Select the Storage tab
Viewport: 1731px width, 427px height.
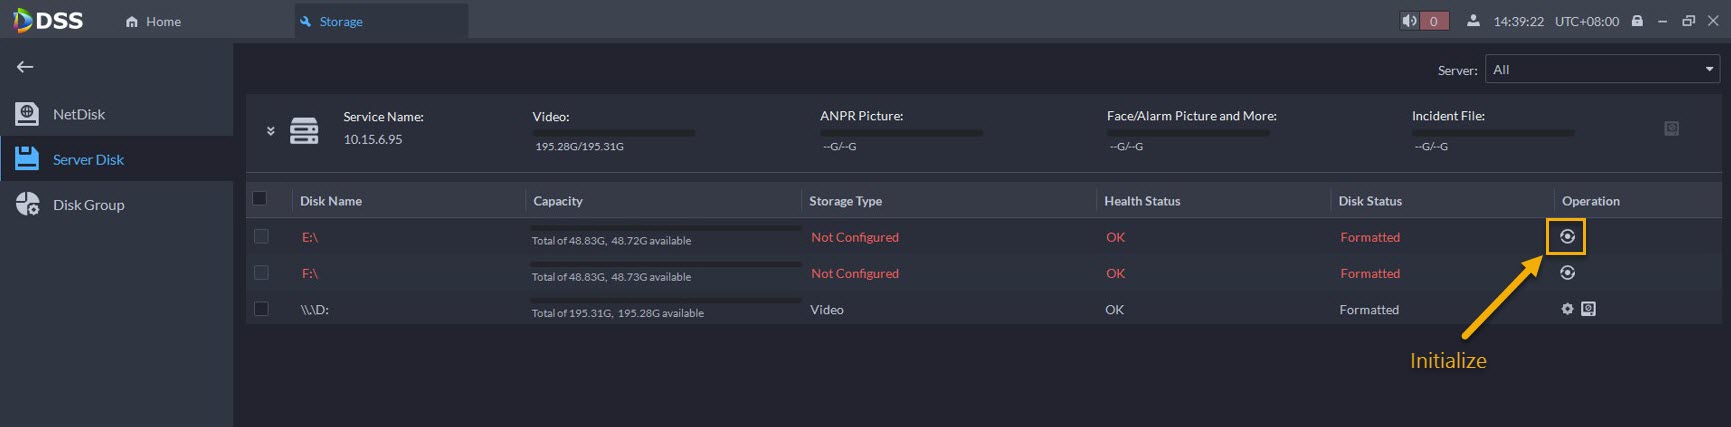click(340, 21)
